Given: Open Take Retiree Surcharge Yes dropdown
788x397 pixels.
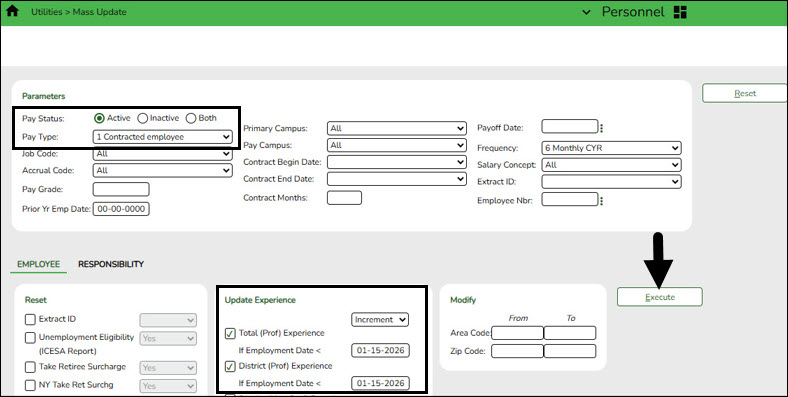Looking at the screenshot, I should pyautogui.click(x=168, y=368).
